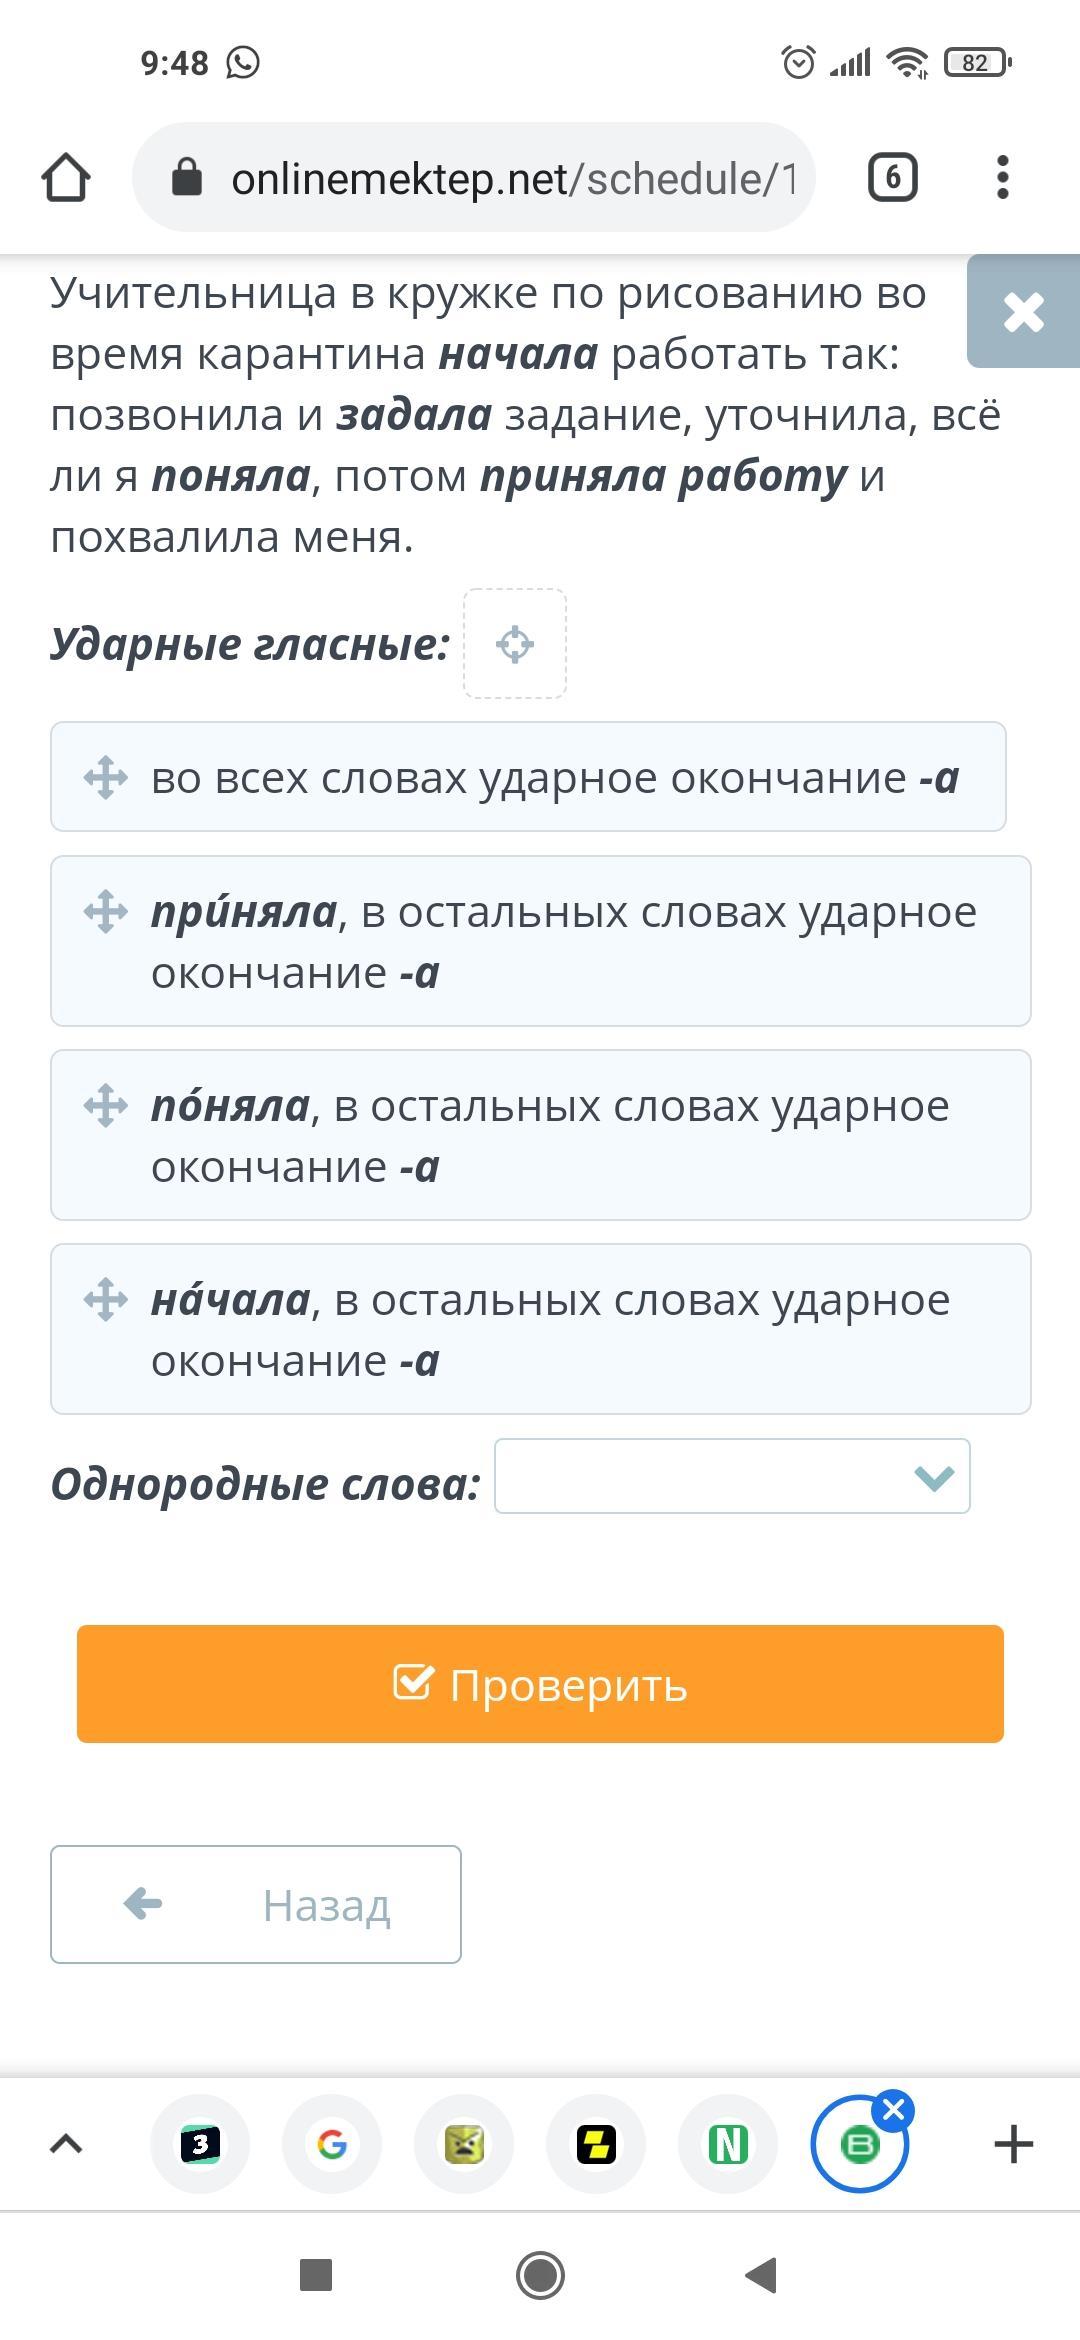The height and width of the screenshot is (2340, 1080).
Task: Grab drag handle of 'нáчала' option
Action: 106,1299
